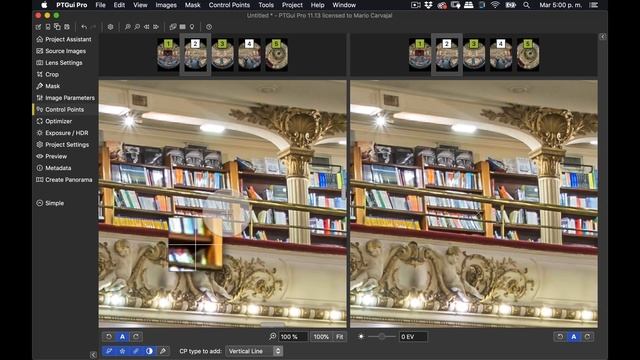Screen dimensions: 640x360
Task: Select thumbnail 4 in left pane
Action: [249, 55]
